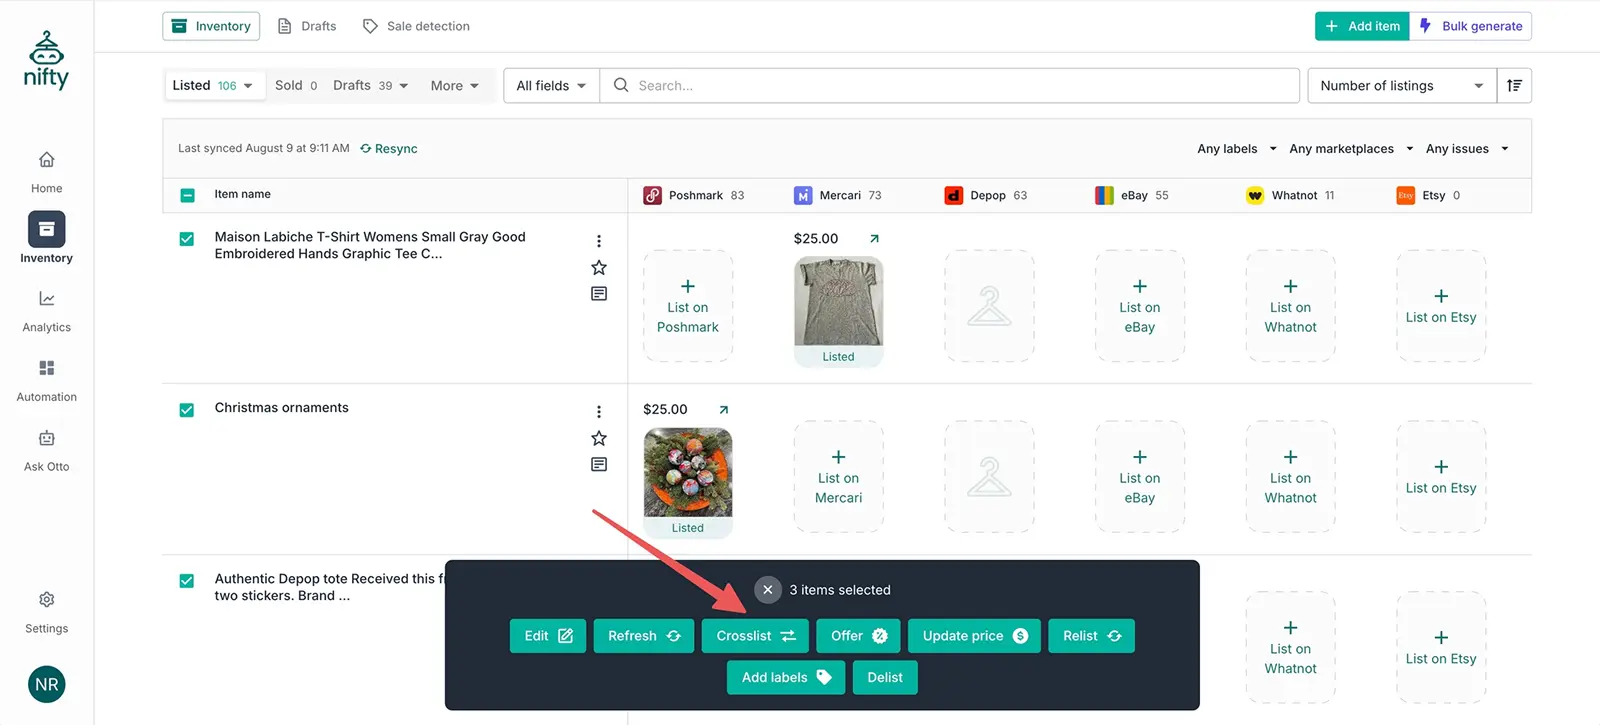
Task: Select the Sold 0 filter tab
Action: click(x=296, y=86)
